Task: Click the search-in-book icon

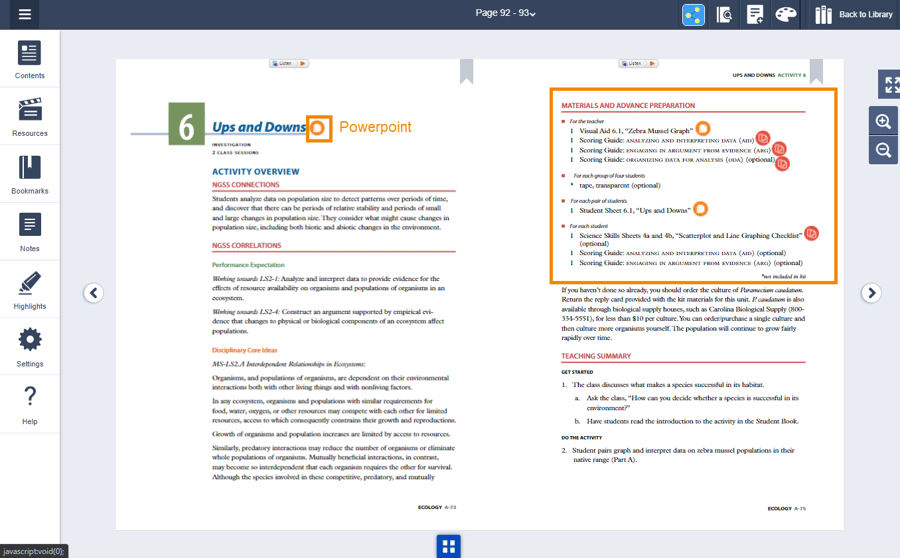Action: [725, 14]
